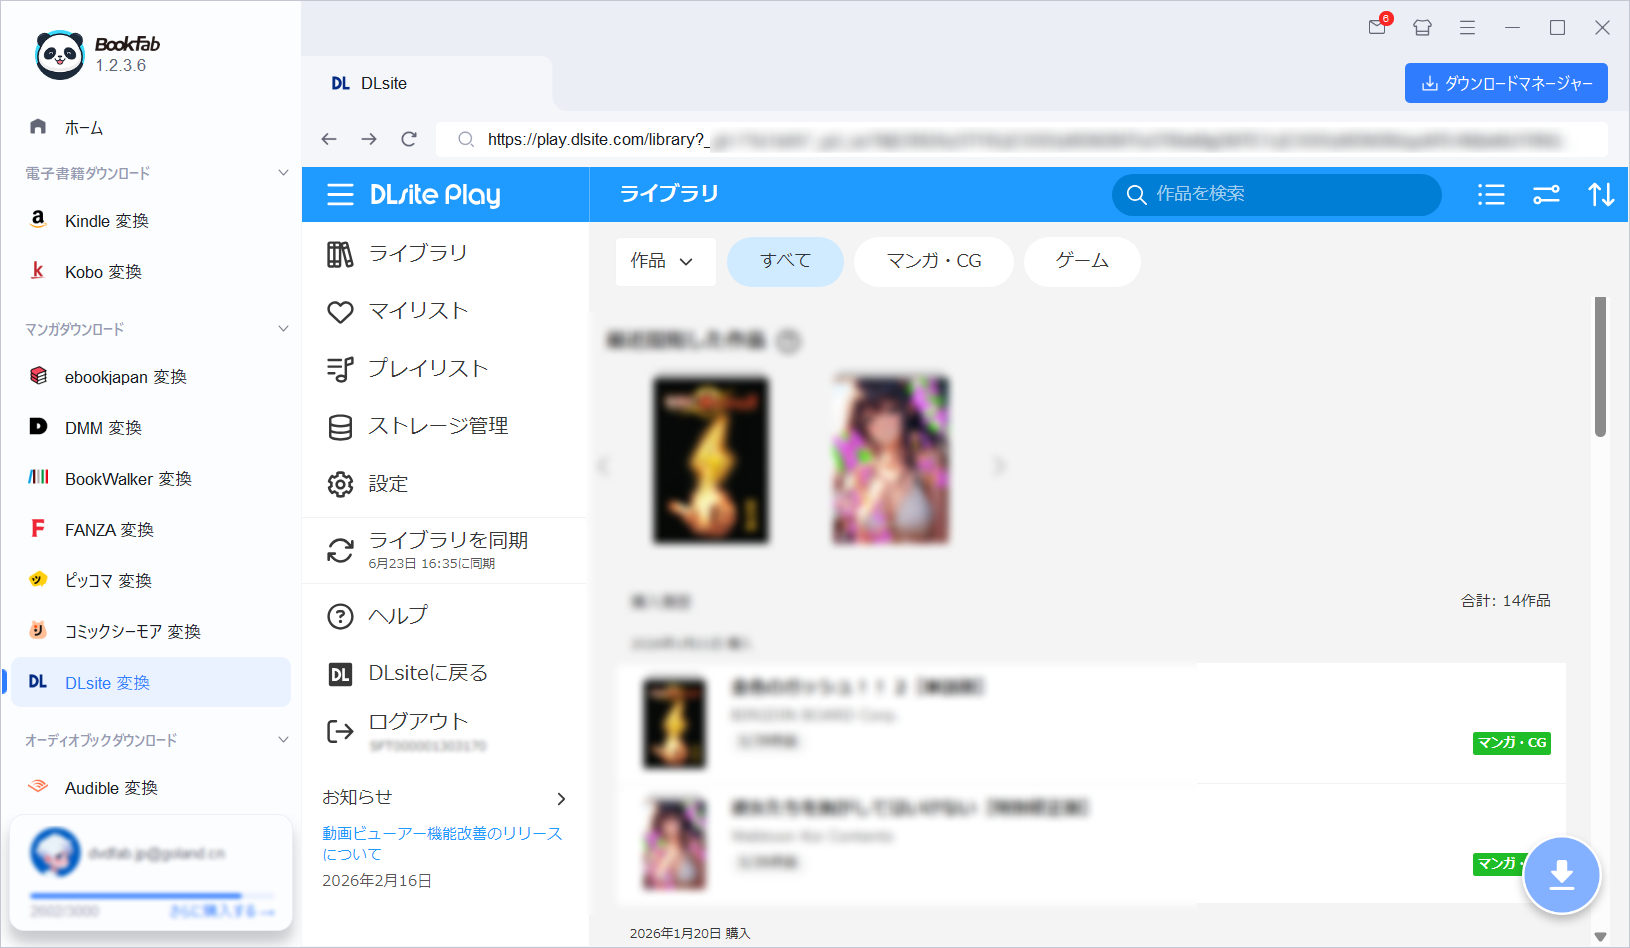The width and height of the screenshot is (1630, 948).
Task: Click the マンガ・CG tag on first work
Action: click(x=1512, y=743)
